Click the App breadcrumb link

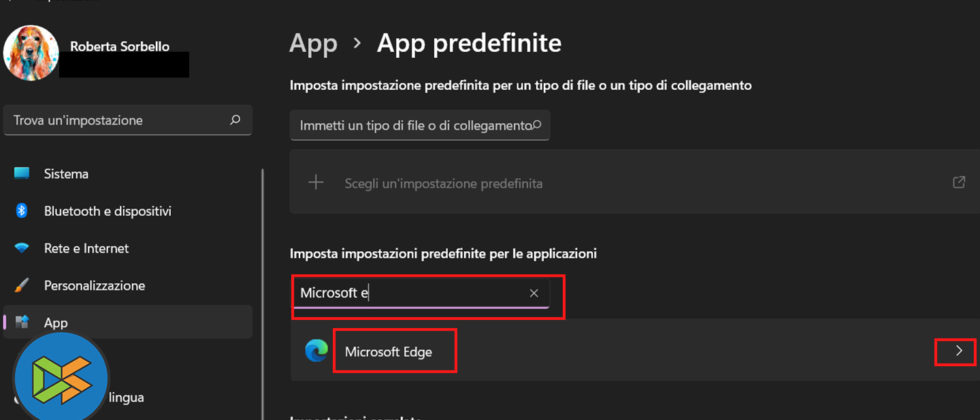pos(312,43)
